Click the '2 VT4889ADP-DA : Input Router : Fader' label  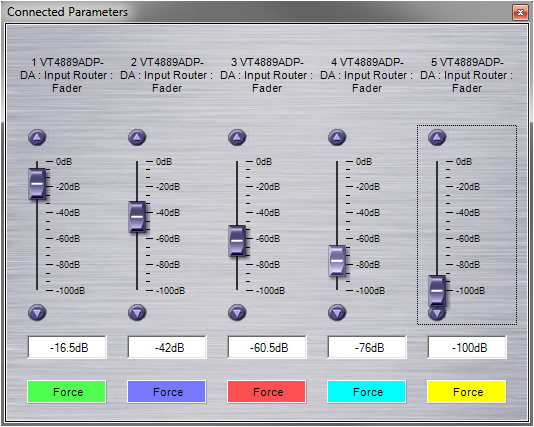point(167,75)
